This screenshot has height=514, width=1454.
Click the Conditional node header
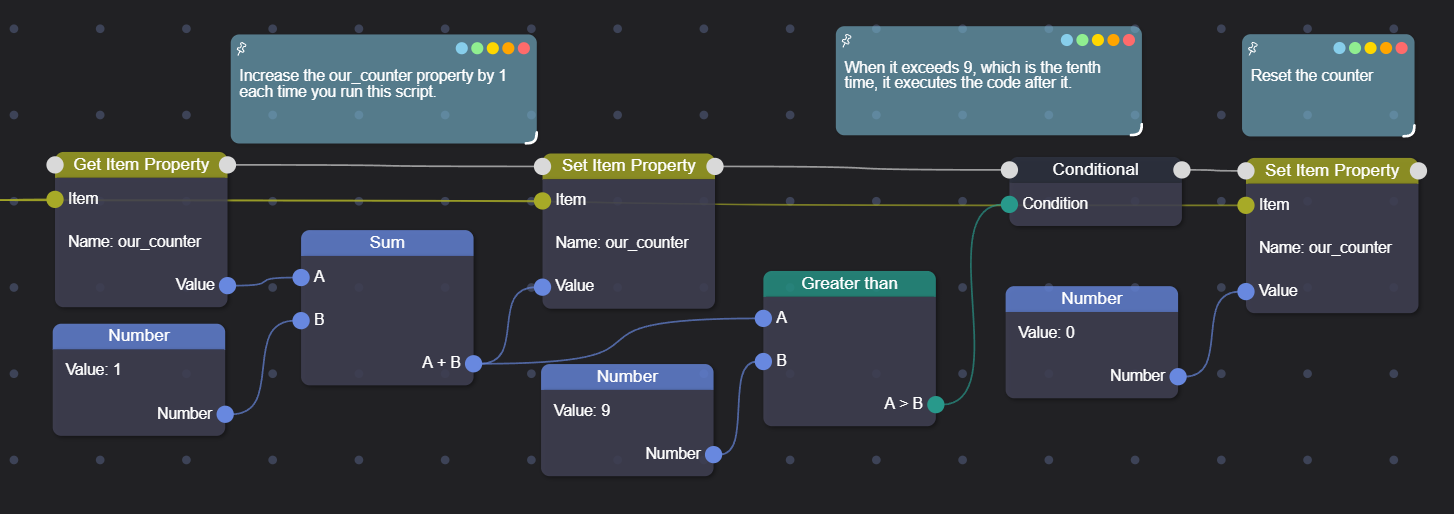tap(1095, 170)
